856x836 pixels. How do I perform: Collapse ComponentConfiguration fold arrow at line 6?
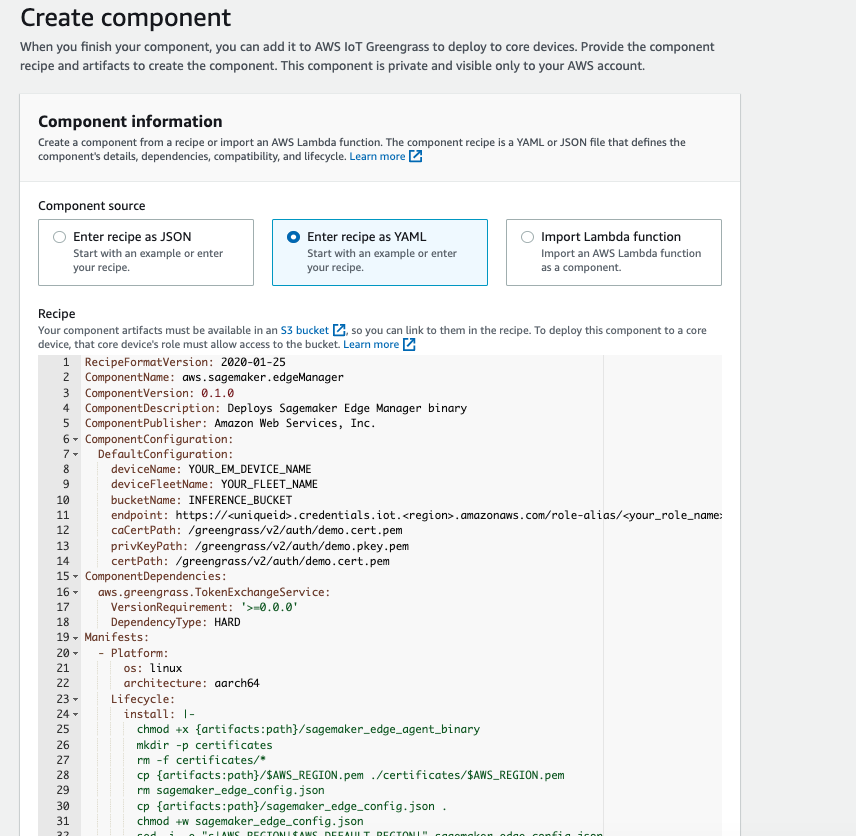(x=76, y=440)
